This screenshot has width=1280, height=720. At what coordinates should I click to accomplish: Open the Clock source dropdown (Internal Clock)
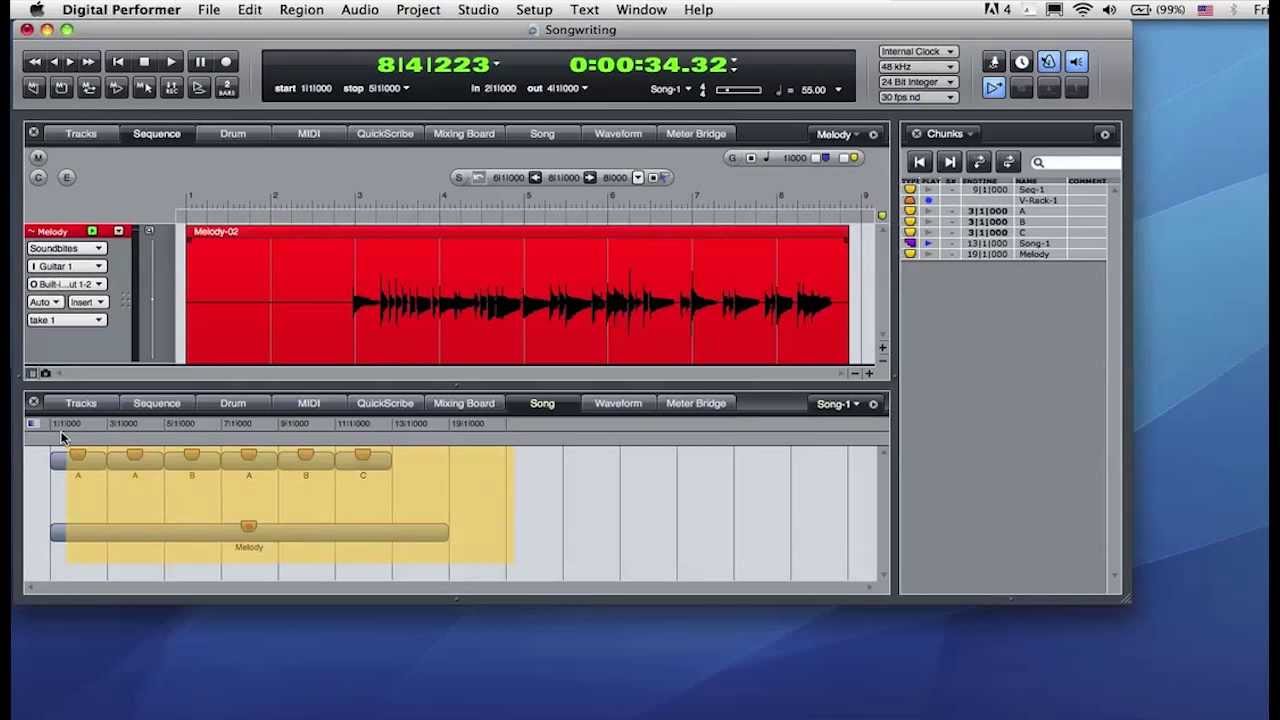tap(918, 52)
